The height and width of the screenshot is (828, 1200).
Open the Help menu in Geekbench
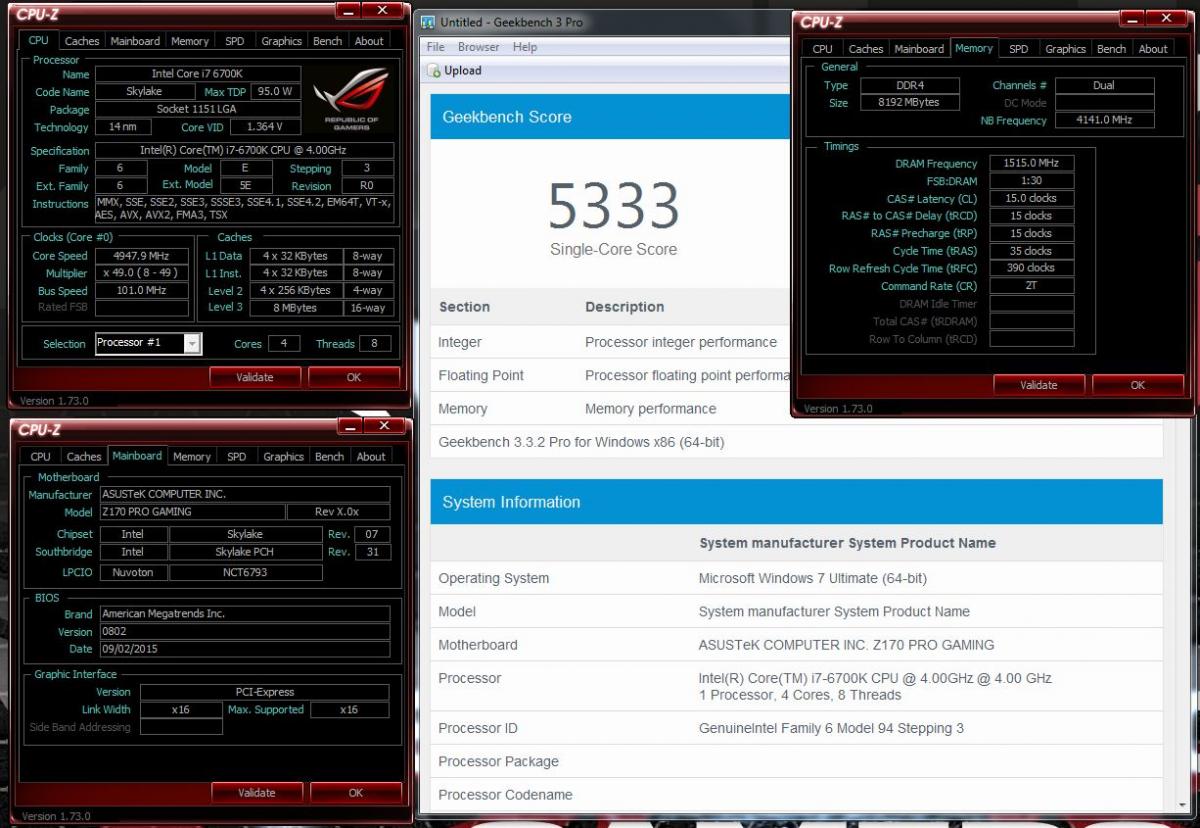[525, 47]
